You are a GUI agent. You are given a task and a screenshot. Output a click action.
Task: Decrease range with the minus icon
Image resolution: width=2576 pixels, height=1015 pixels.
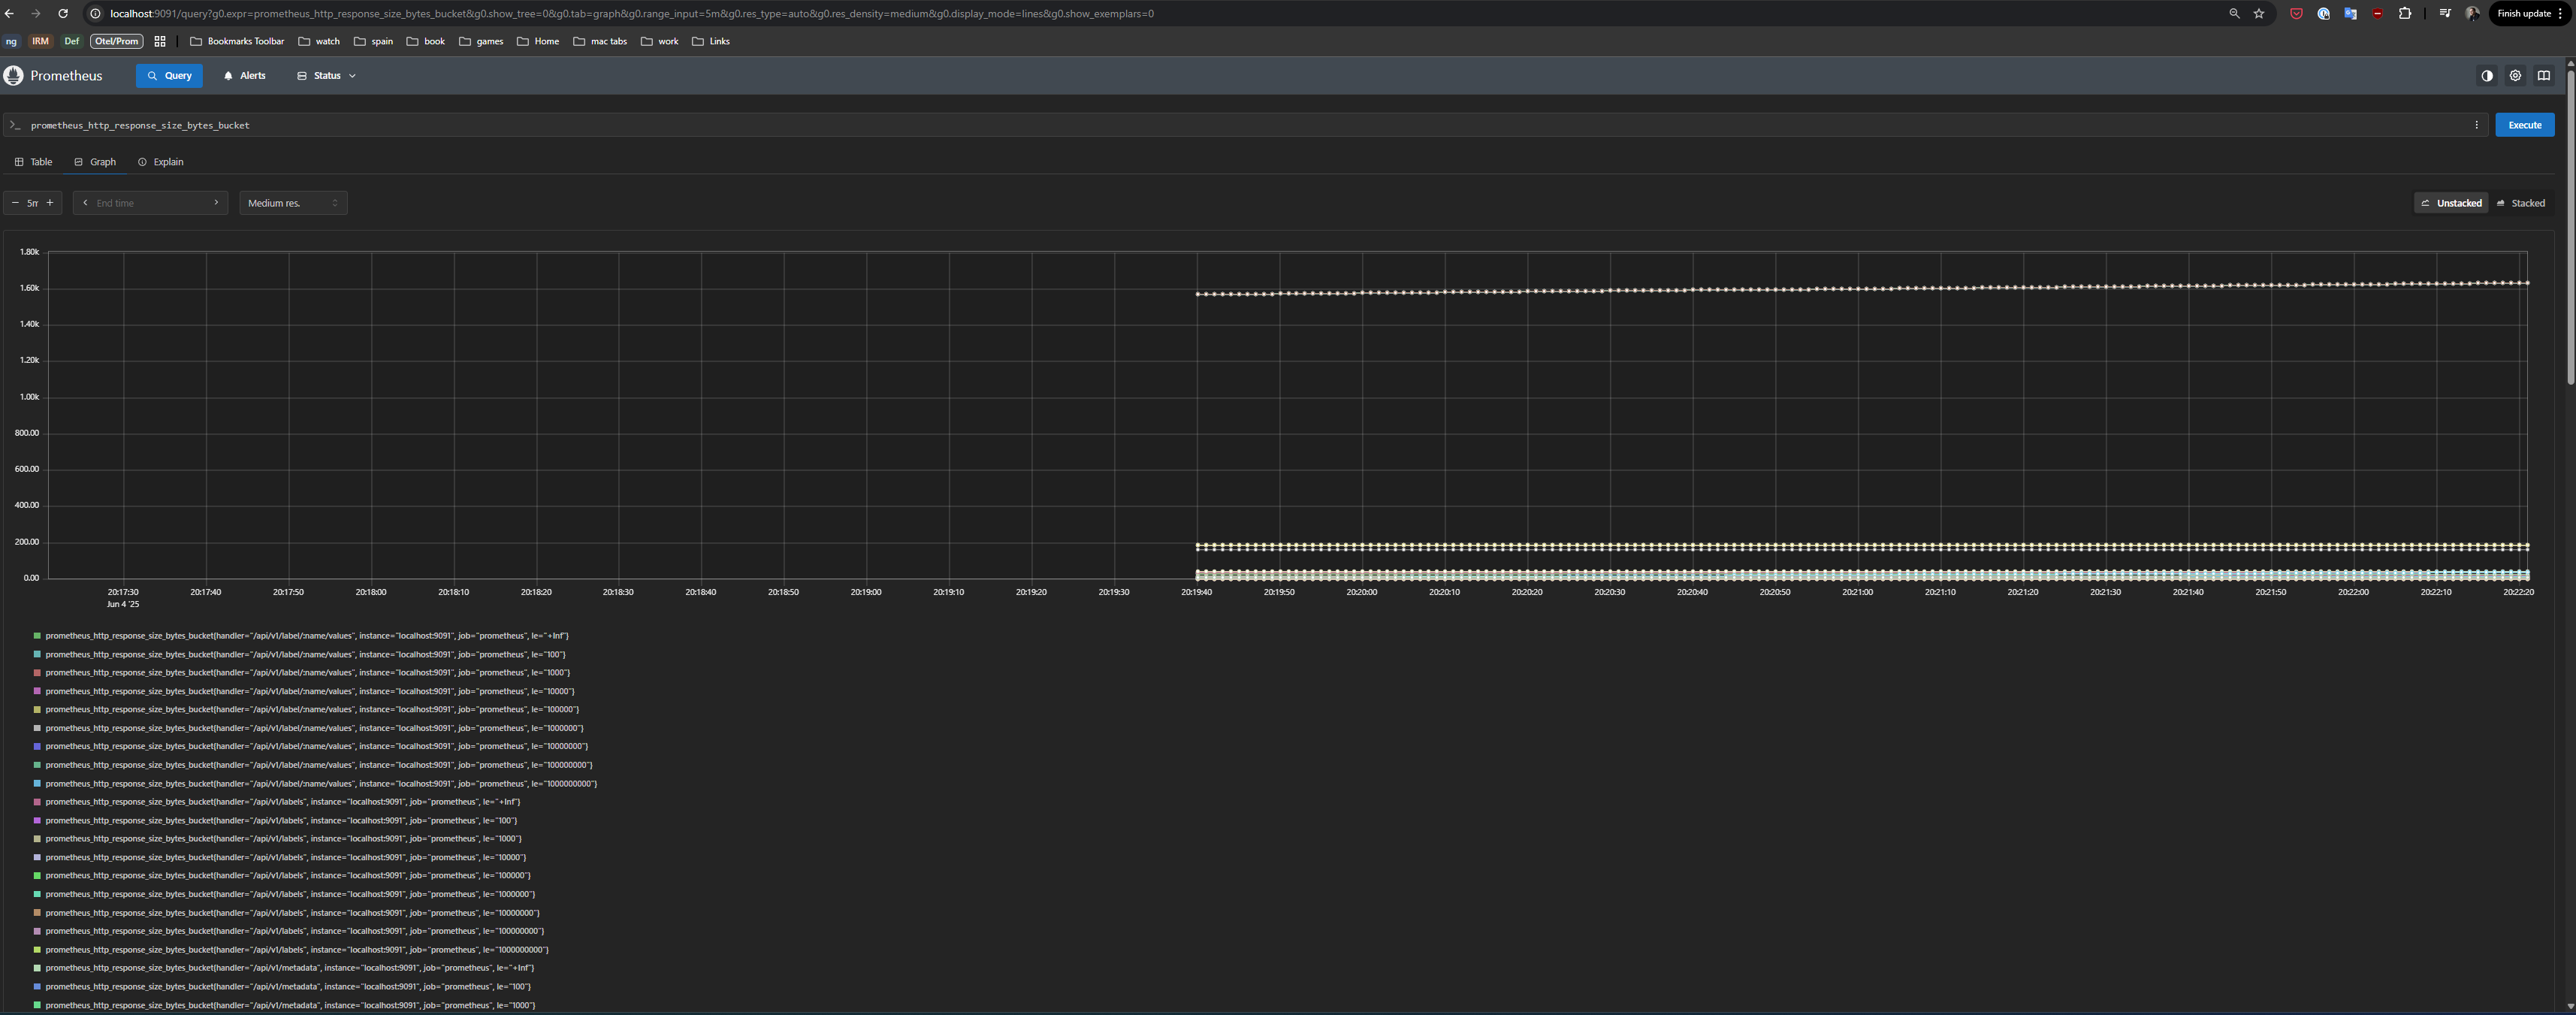click(x=15, y=203)
